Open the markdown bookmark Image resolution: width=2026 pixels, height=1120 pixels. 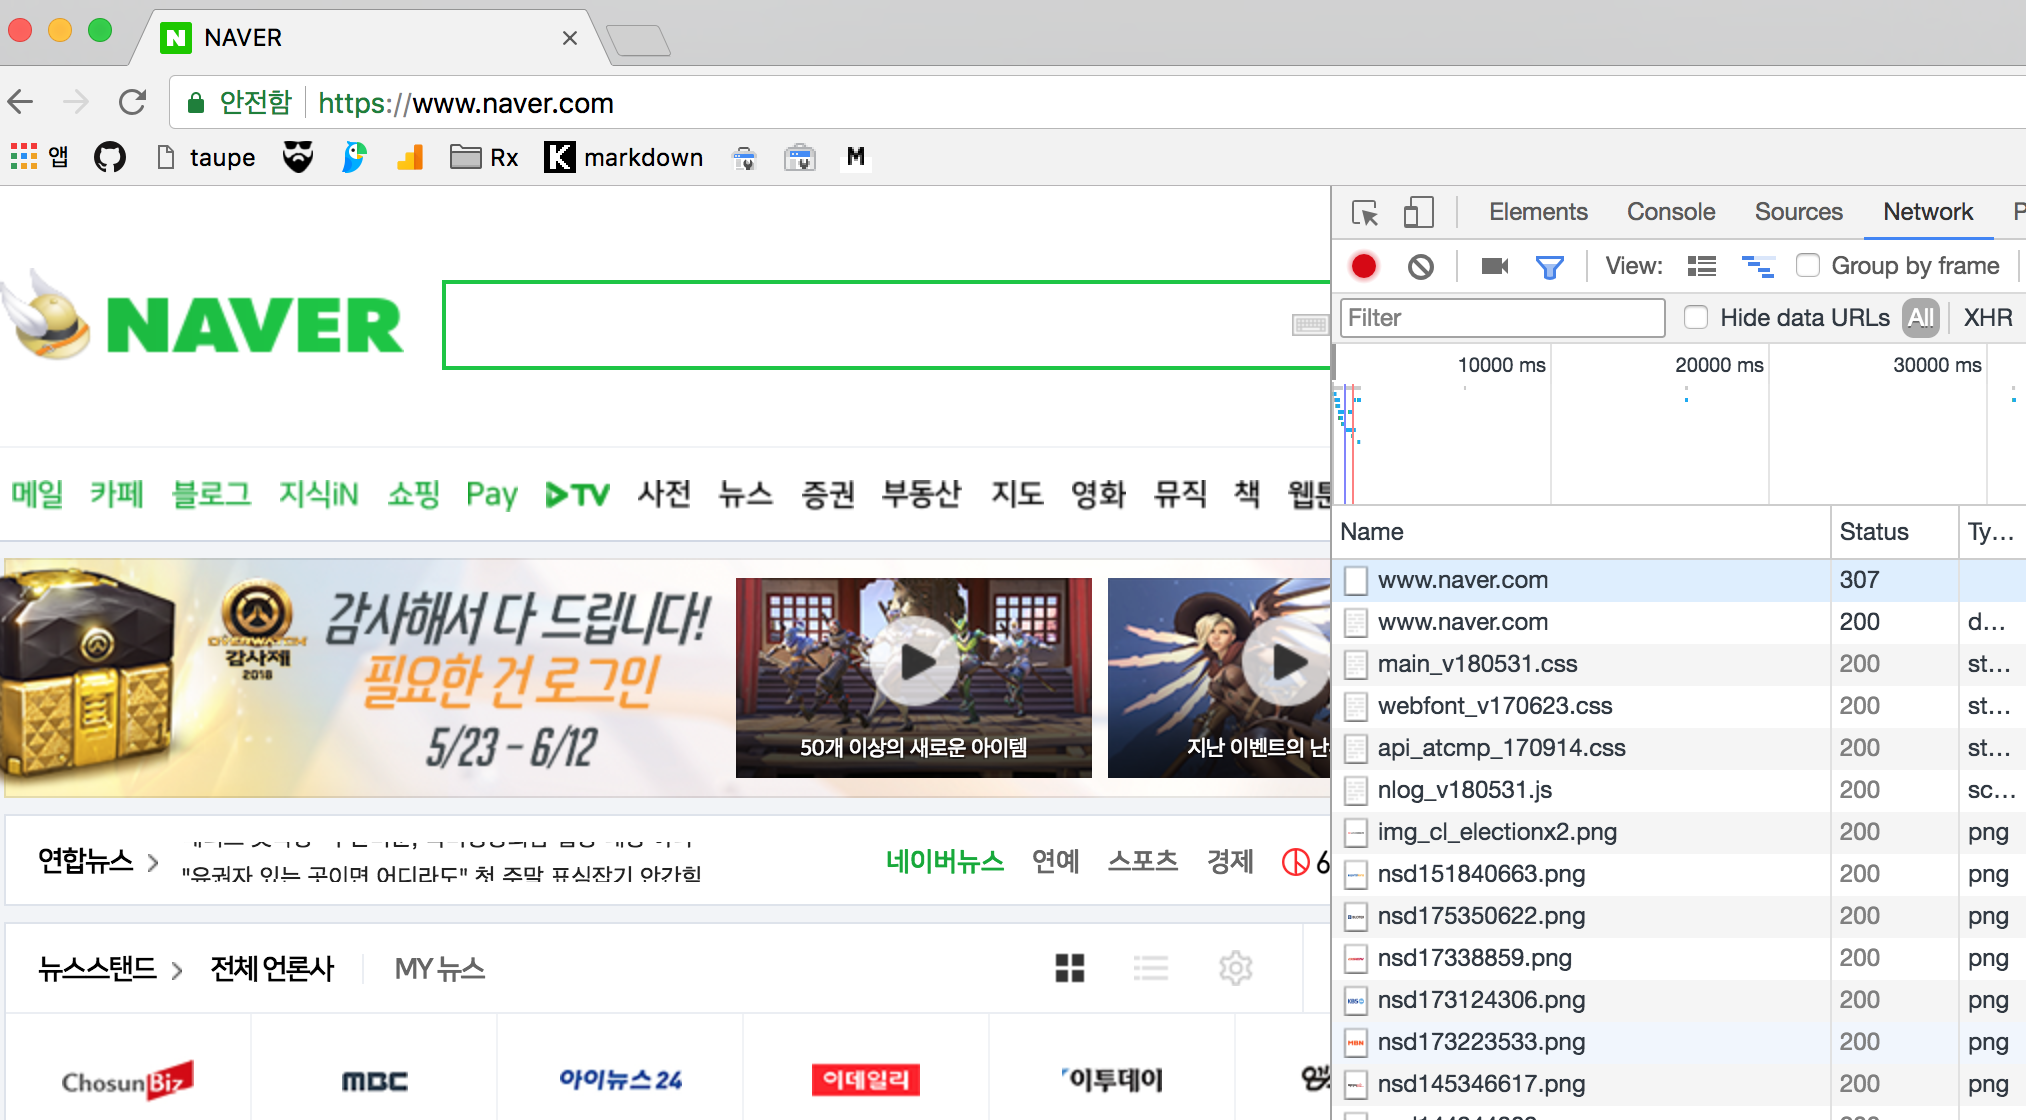[x=624, y=157]
